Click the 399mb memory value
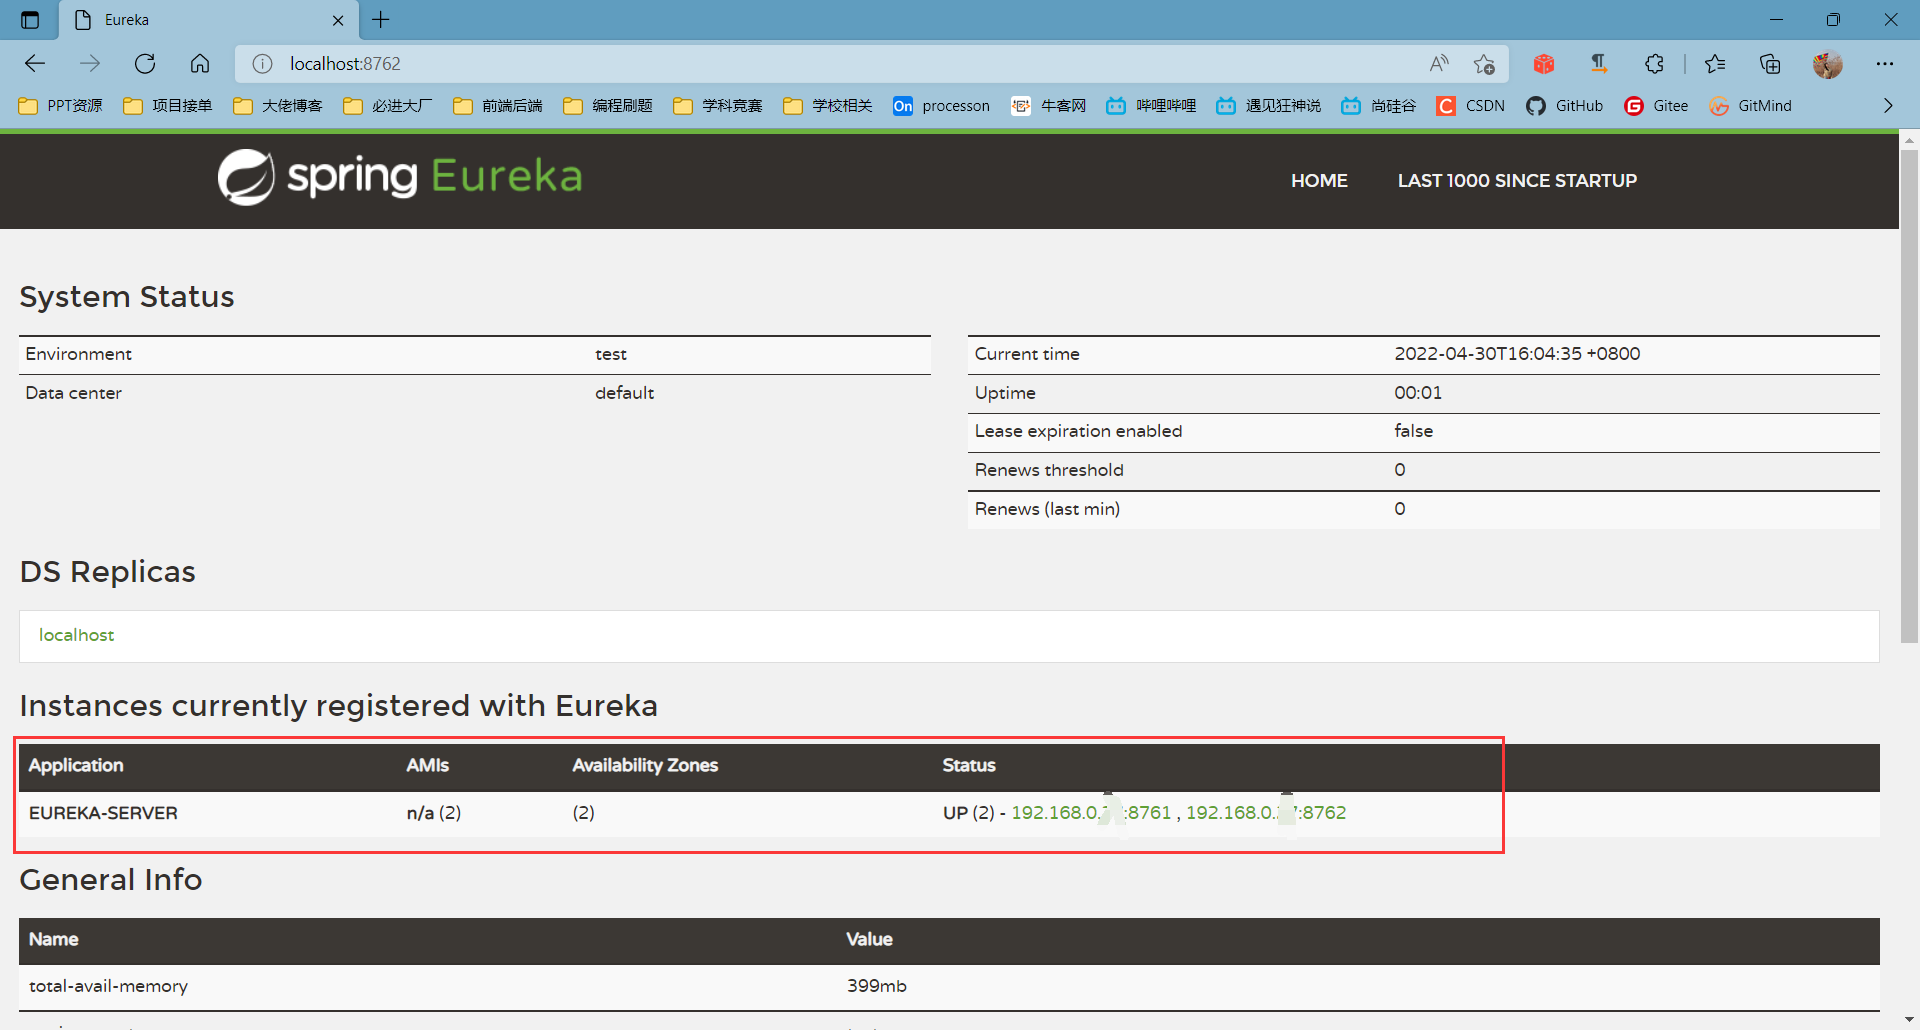Viewport: 1920px width, 1030px height. (x=876, y=986)
